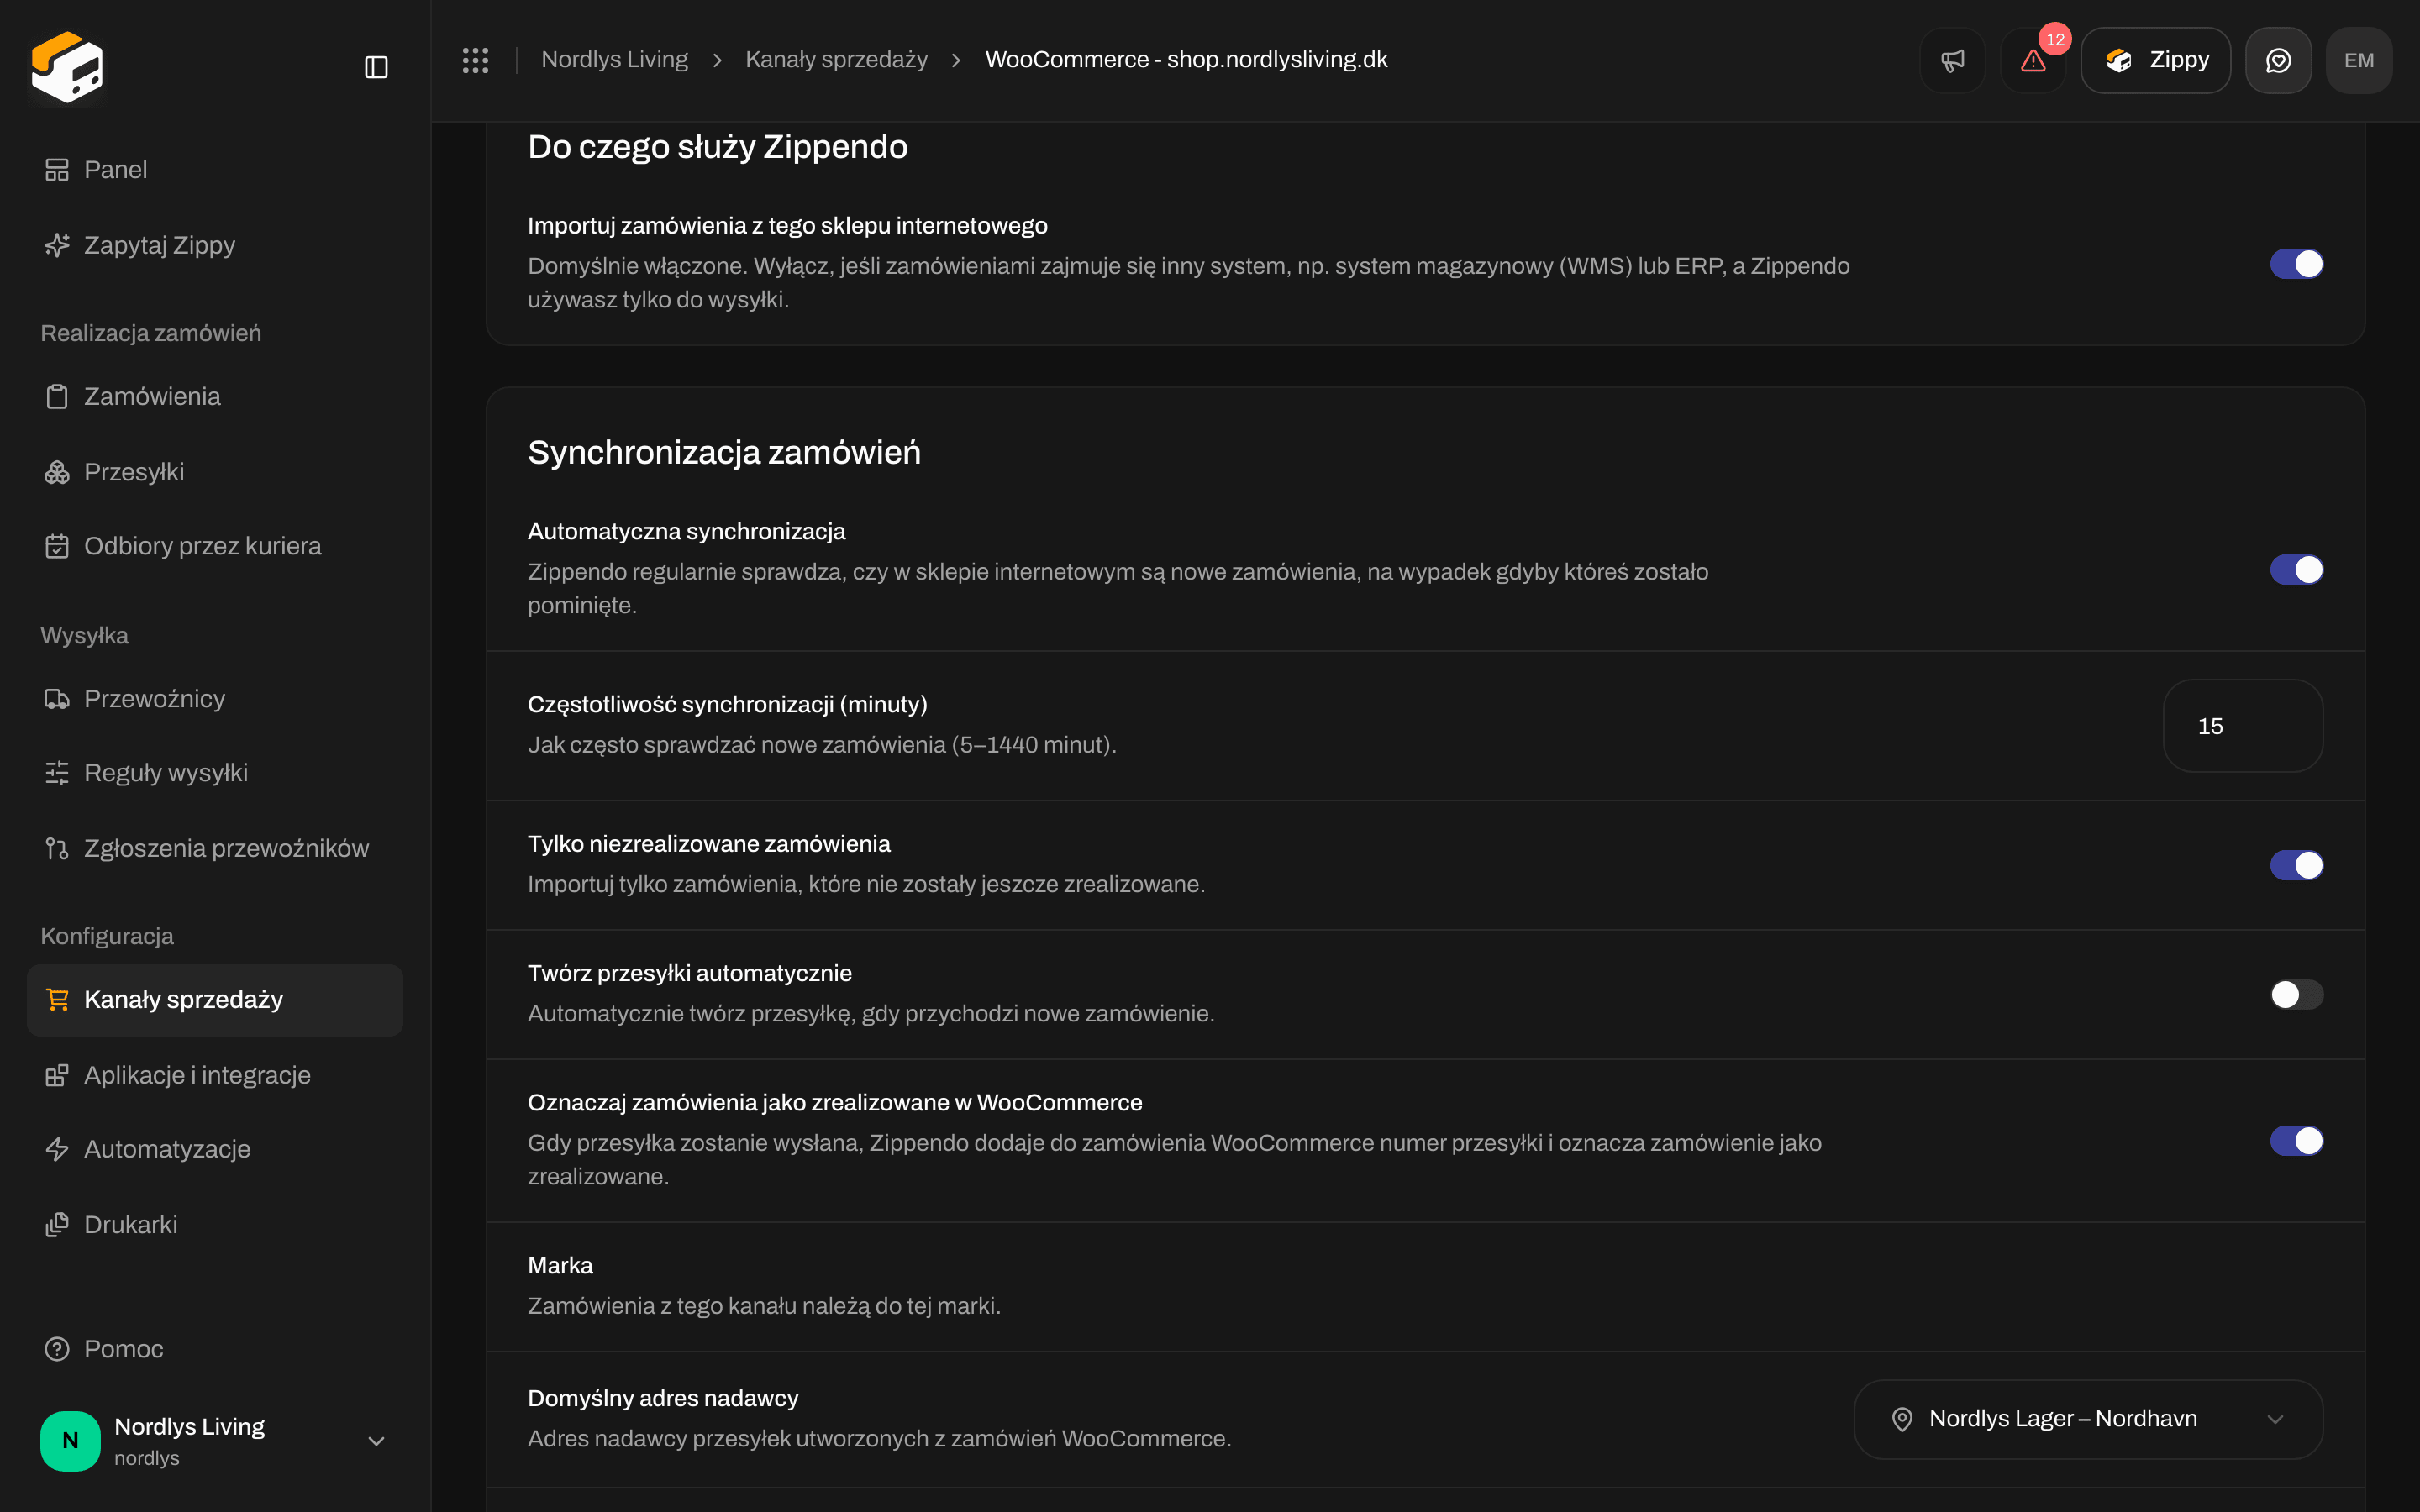
Task: Turn off Importuj zamówienia toggle
Action: click(x=2296, y=264)
